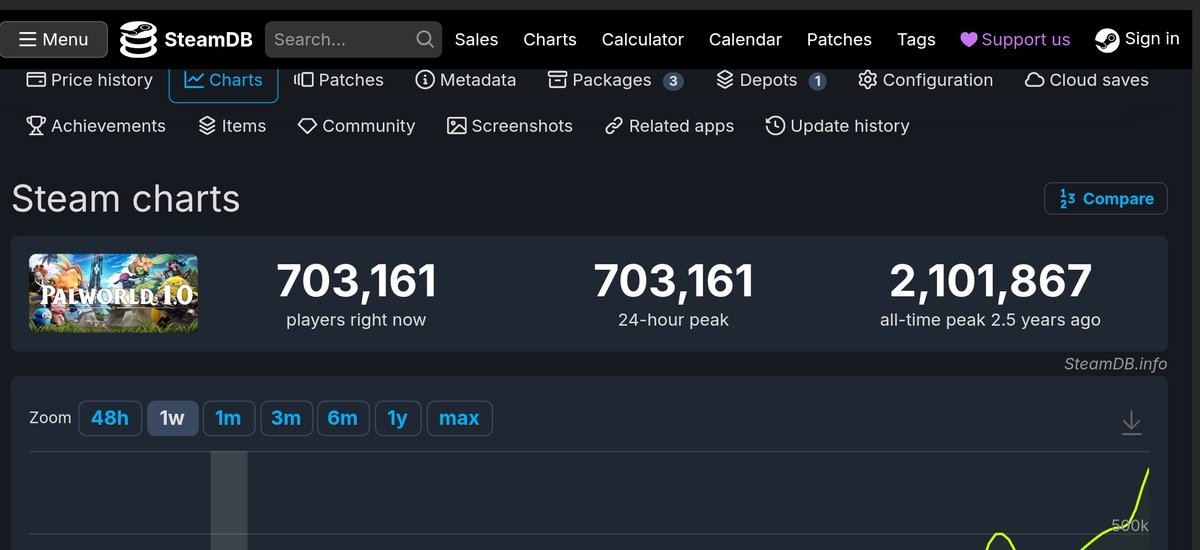Open the Packages tab
This screenshot has width=1200, height=550.
615,80
